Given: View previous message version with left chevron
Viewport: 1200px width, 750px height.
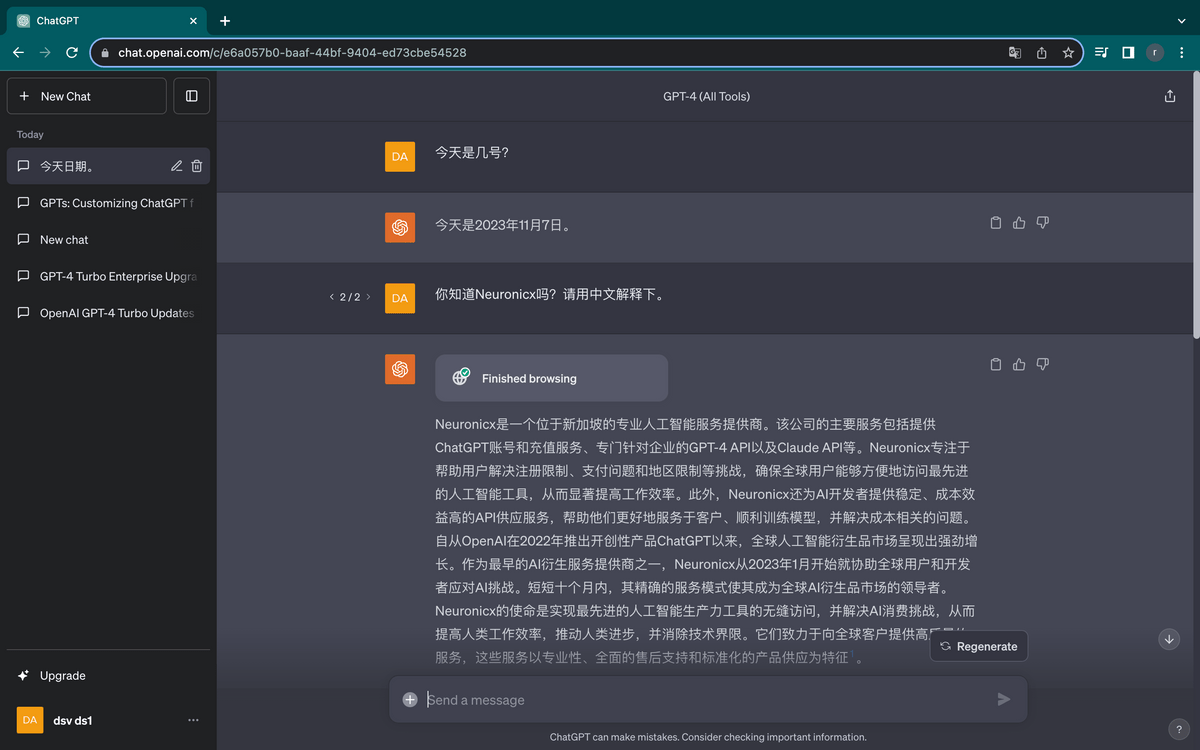Looking at the screenshot, I should pyautogui.click(x=331, y=297).
